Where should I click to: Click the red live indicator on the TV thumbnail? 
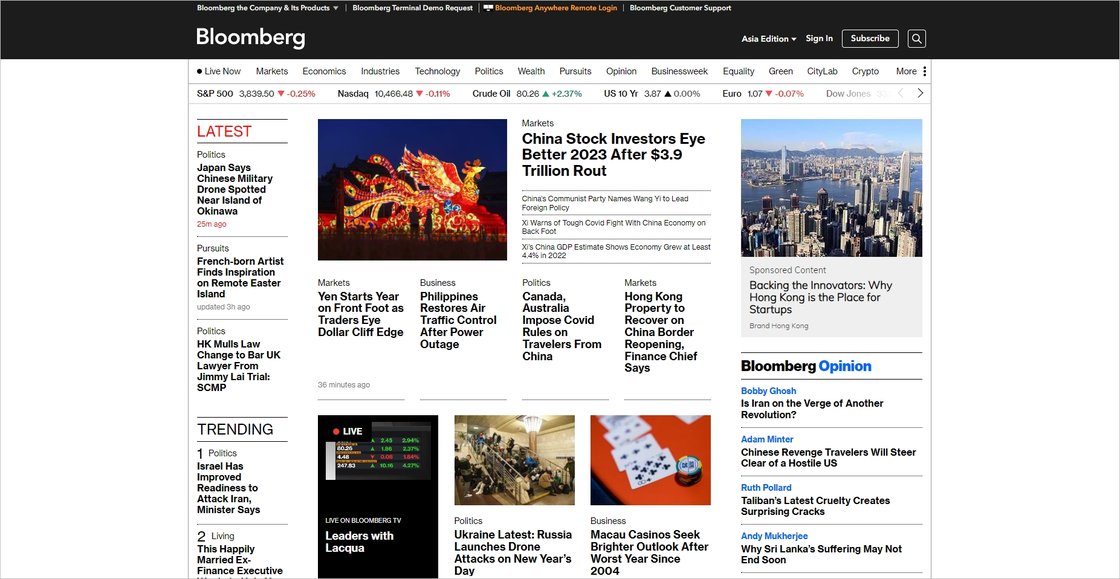tap(337, 432)
